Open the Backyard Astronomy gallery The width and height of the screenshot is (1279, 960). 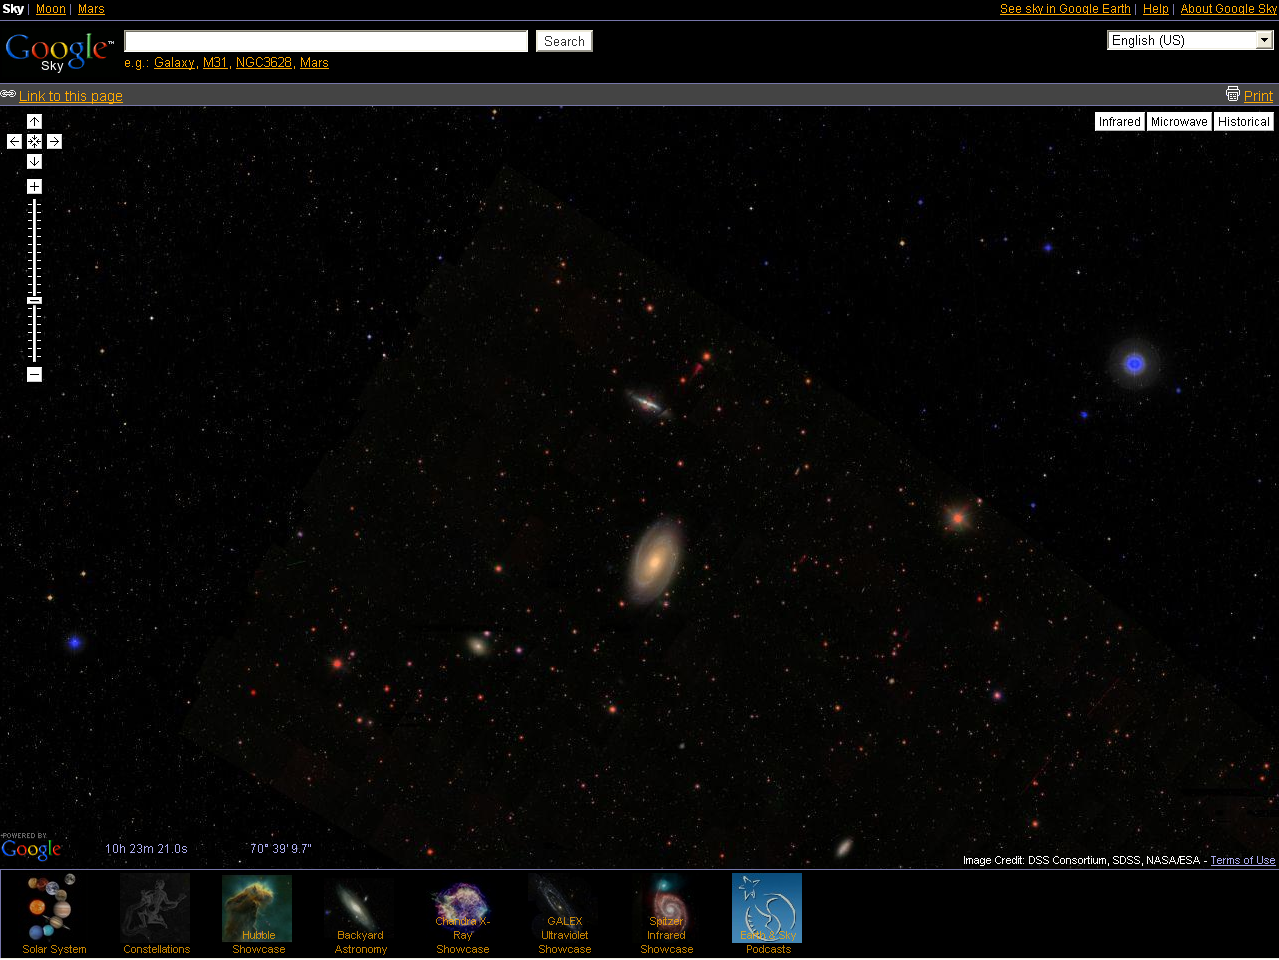360,914
